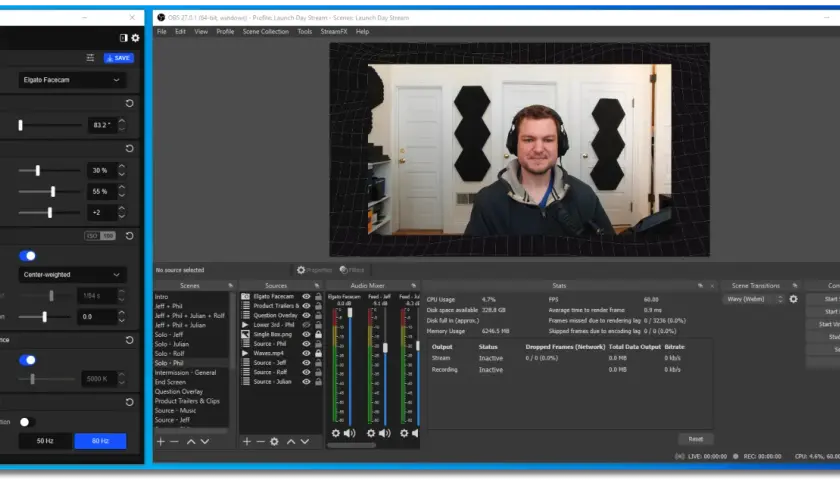Add a new scene with Scenes plus icon

[160, 441]
